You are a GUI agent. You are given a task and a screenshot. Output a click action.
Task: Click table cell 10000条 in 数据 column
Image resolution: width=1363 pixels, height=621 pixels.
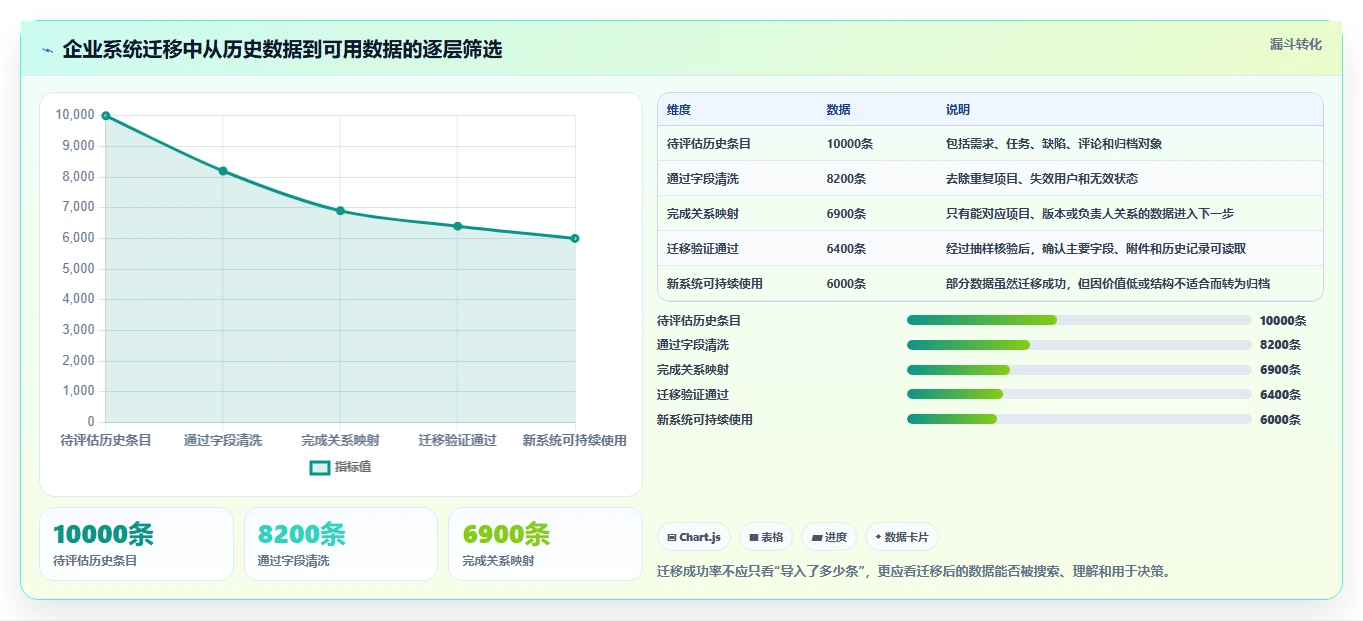(x=850, y=144)
